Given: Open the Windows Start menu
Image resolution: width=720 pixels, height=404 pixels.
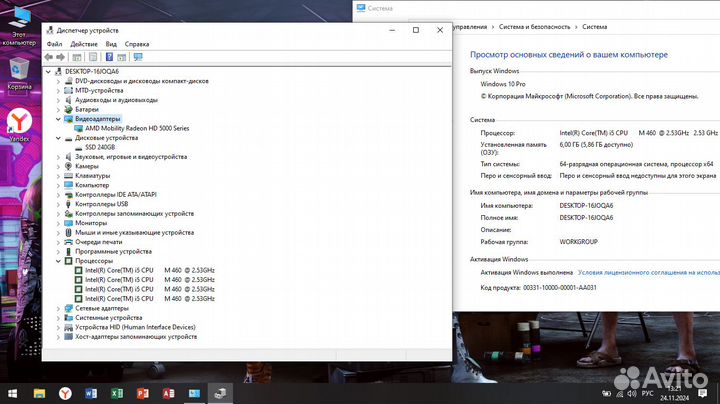Looking at the screenshot, I should (x=12, y=393).
